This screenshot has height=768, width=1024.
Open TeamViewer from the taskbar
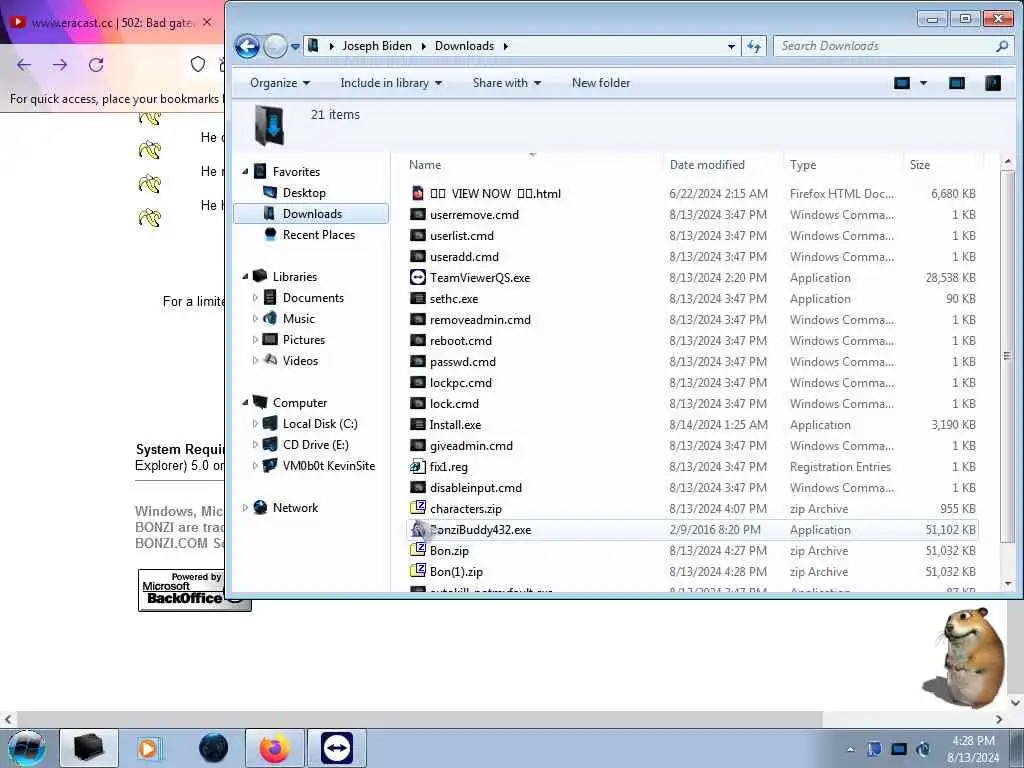[337, 748]
